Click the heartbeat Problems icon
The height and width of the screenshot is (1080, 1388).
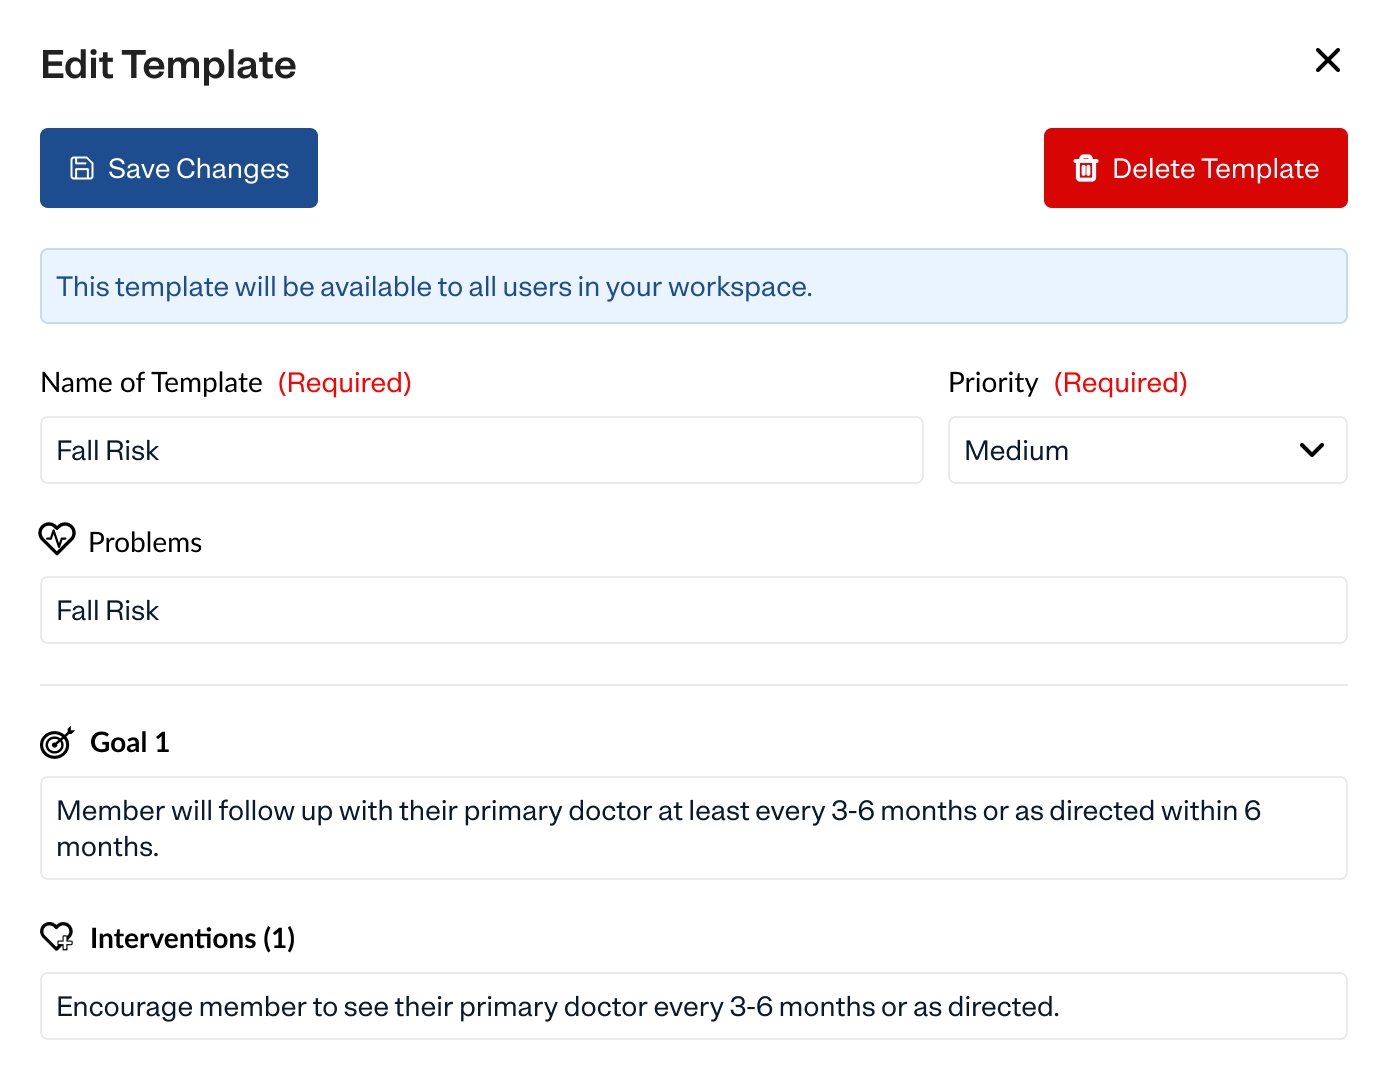pyautogui.click(x=57, y=540)
